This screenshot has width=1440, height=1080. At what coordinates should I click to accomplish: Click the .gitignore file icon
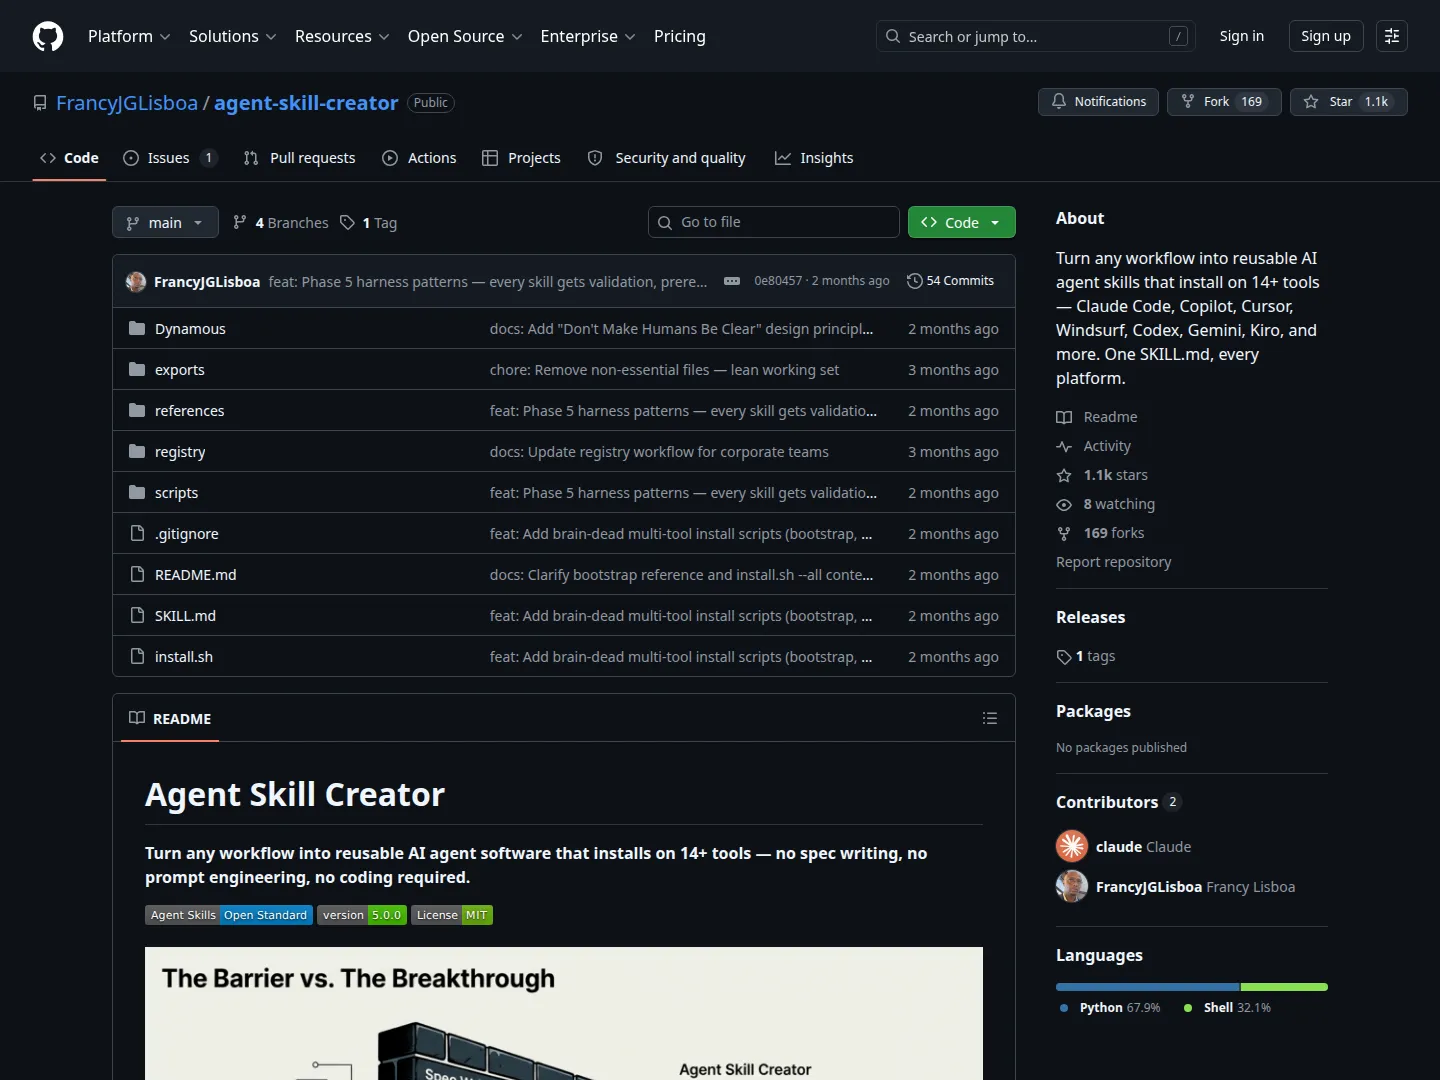click(137, 534)
